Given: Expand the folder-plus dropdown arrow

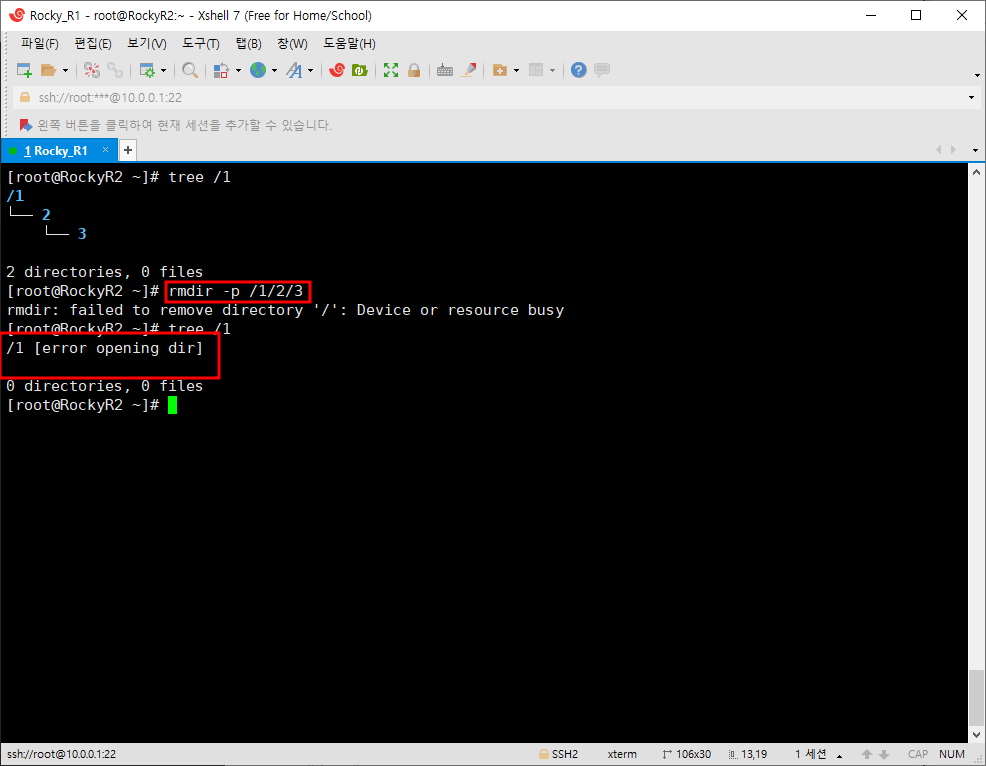Looking at the screenshot, I should [516, 70].
